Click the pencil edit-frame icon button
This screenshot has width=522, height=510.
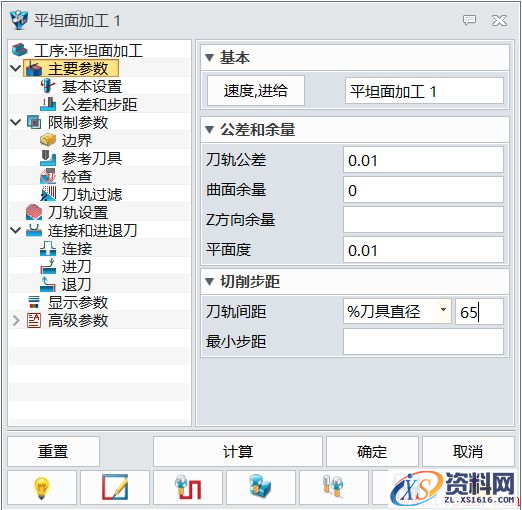tap(115, 488)
